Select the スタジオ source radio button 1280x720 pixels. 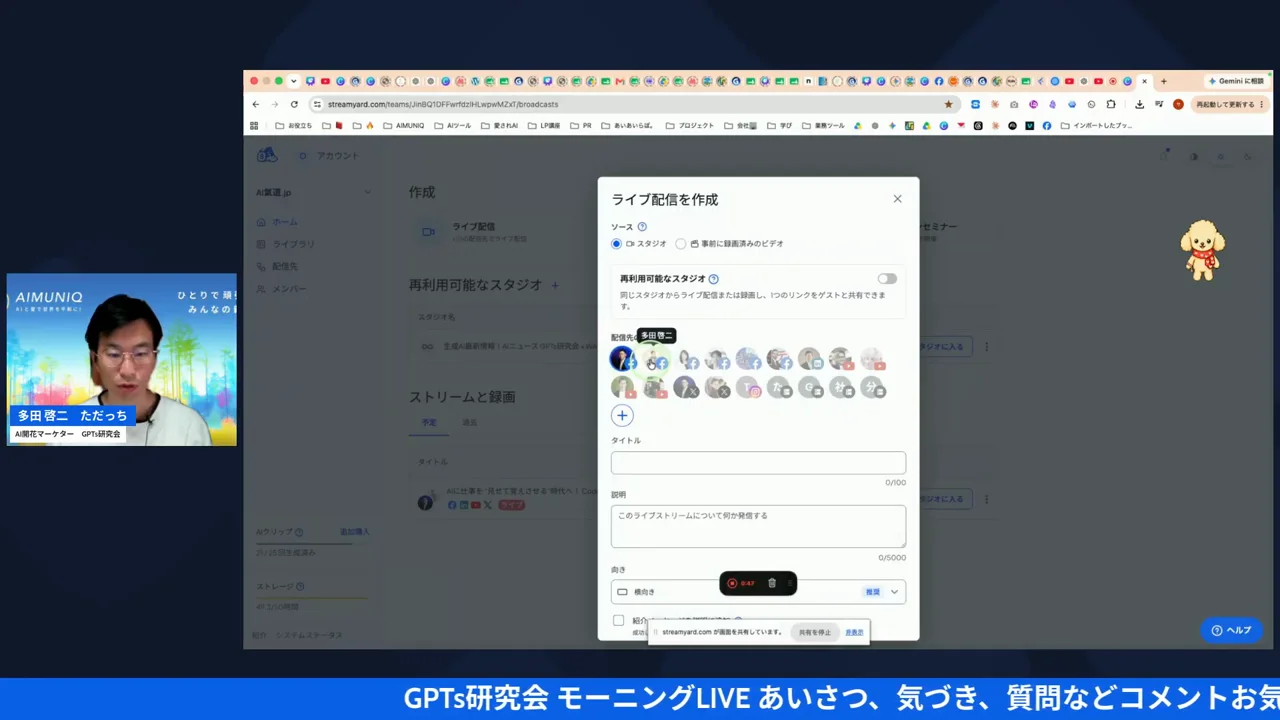617,243
